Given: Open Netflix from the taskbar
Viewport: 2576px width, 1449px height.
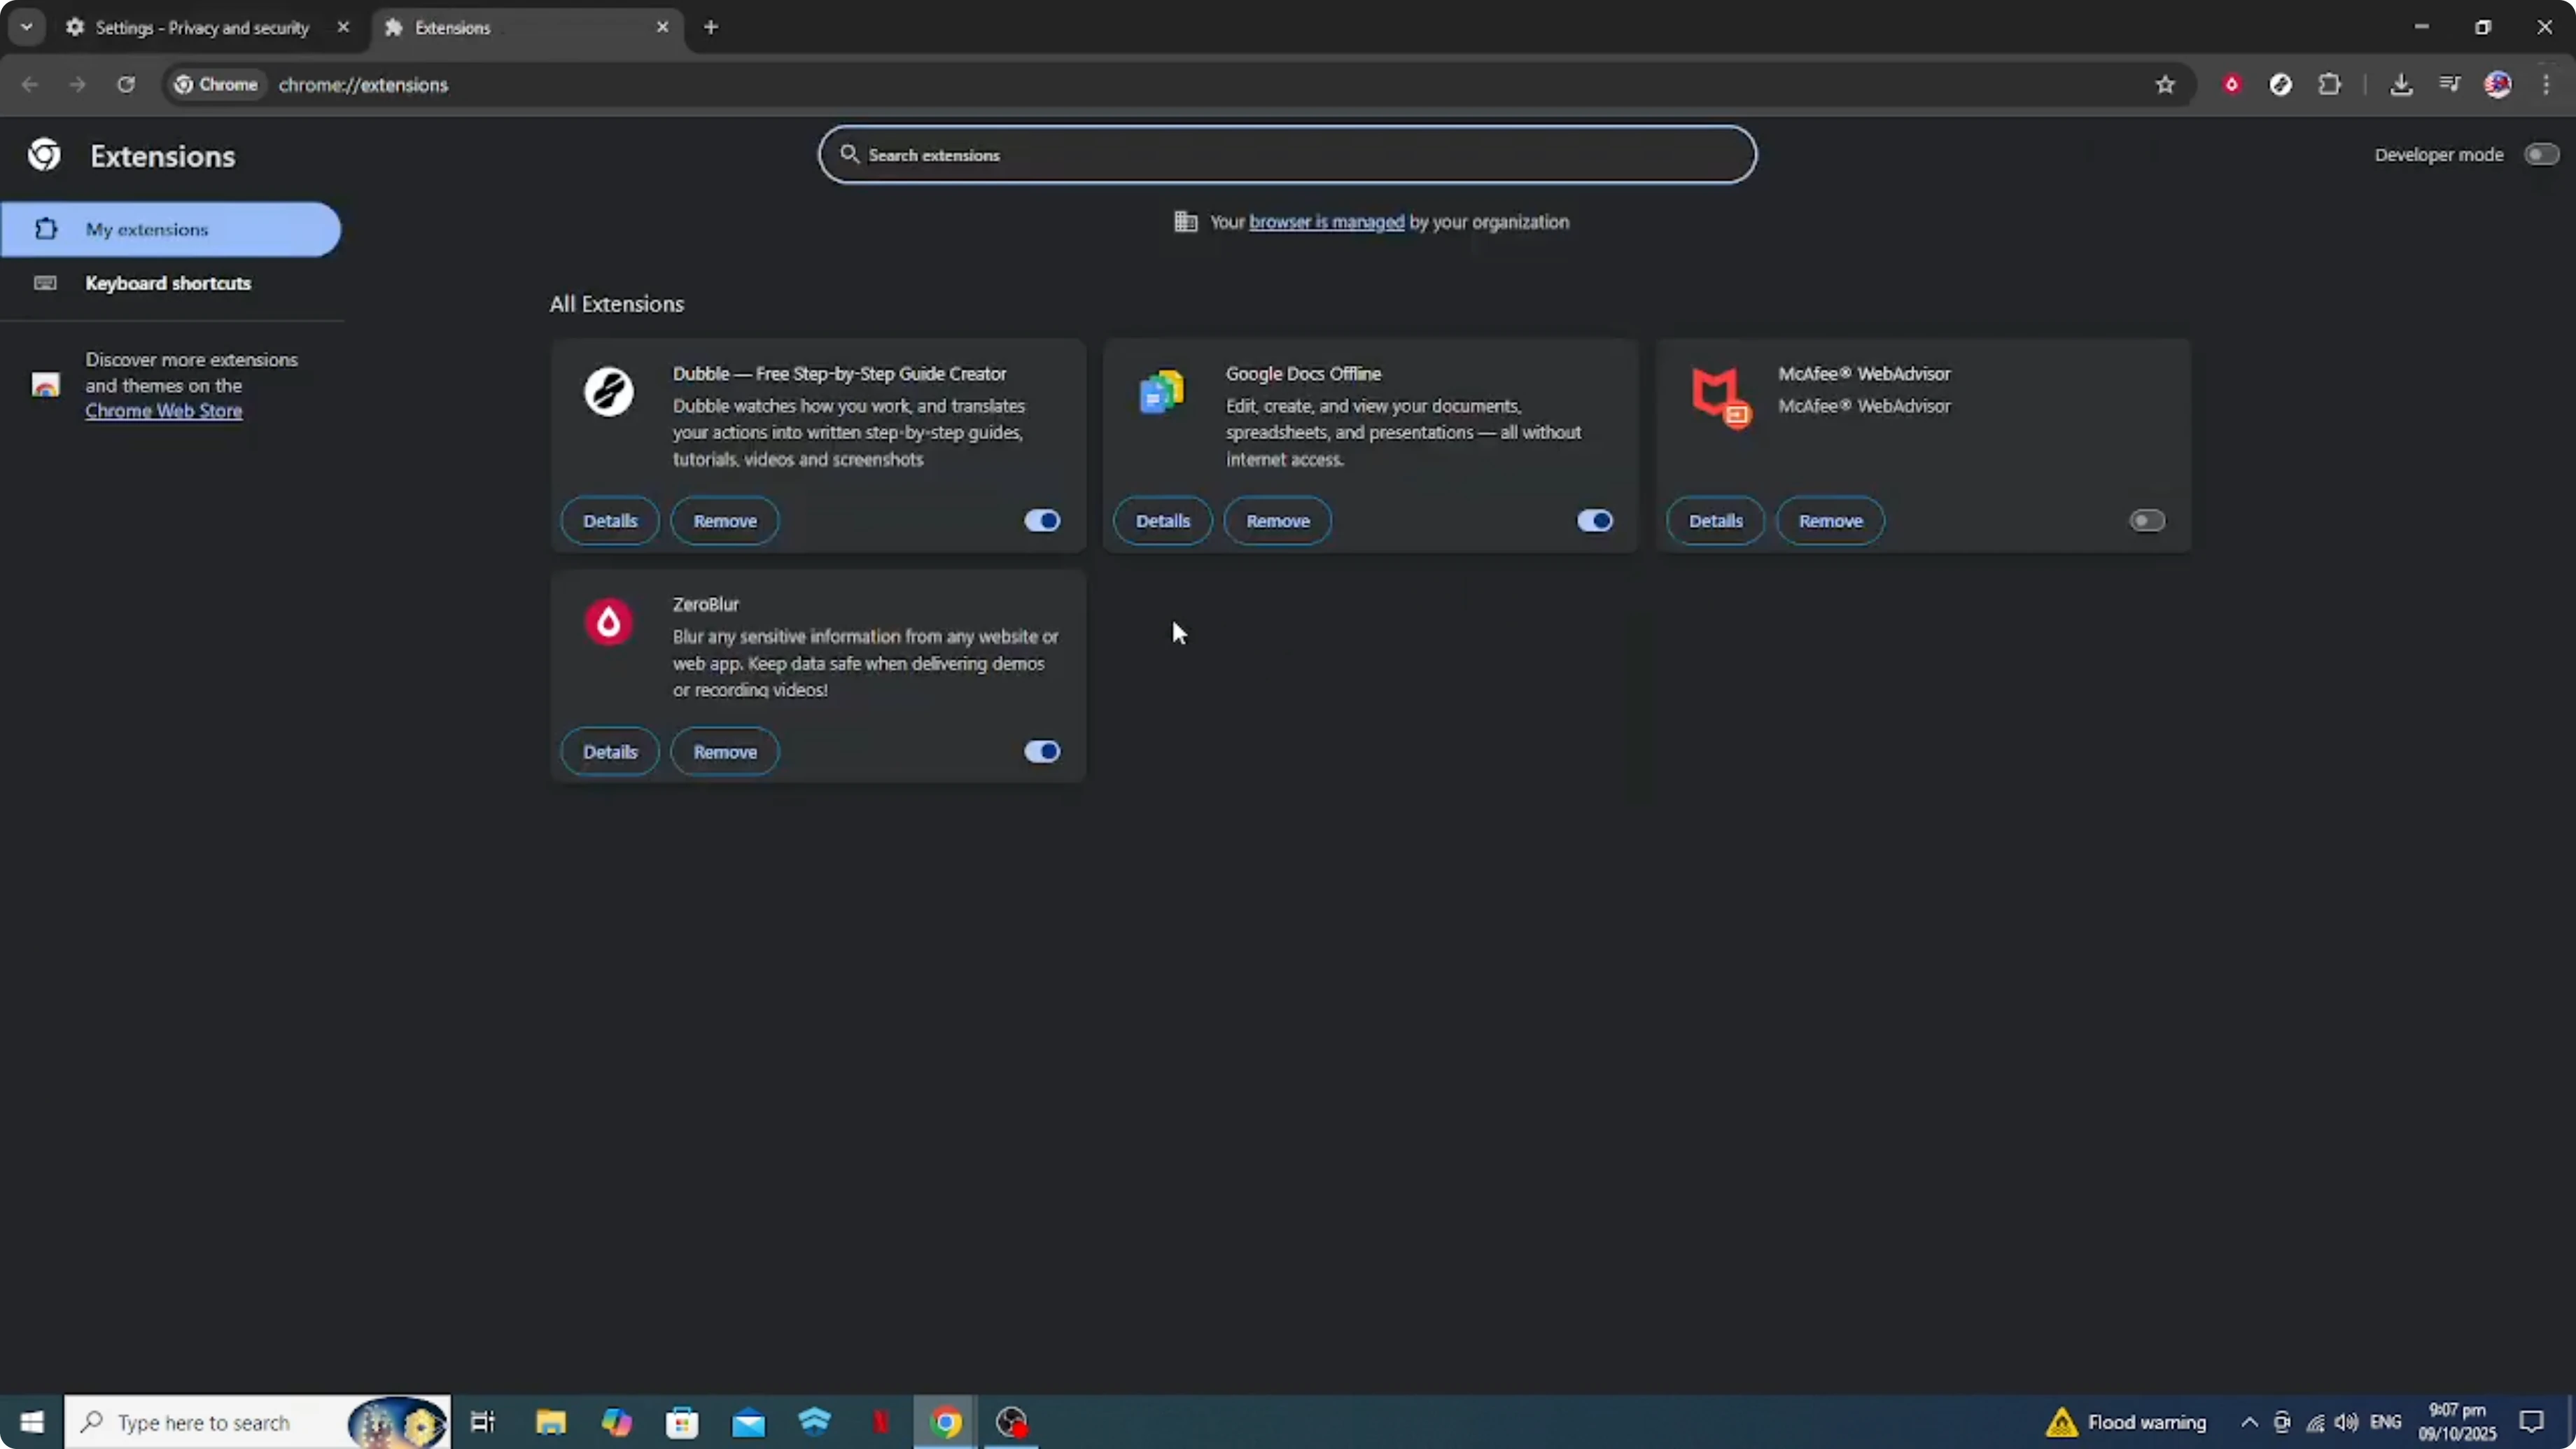Looking at the screenshot, I should [x=880, y=1422].
